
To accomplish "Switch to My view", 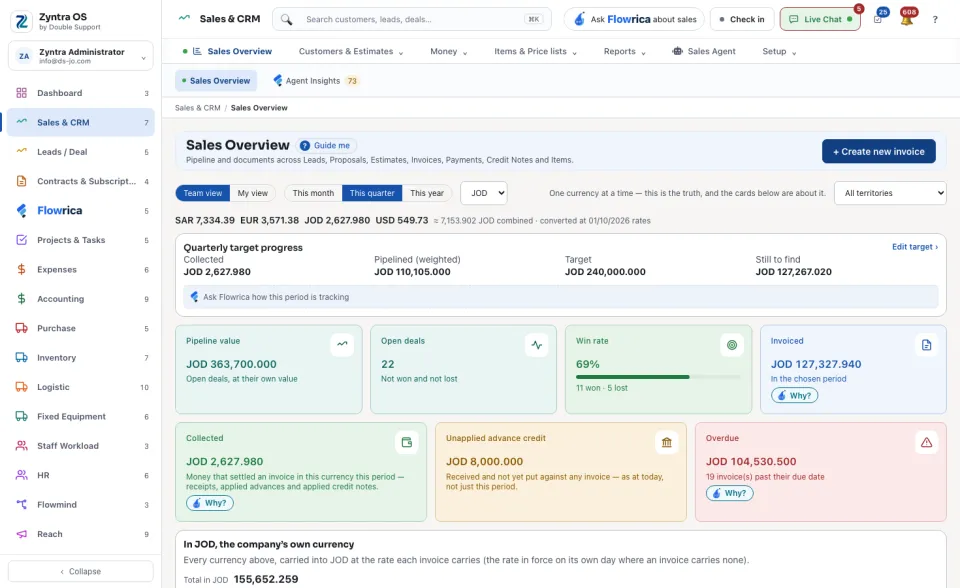I will (252, 193).
